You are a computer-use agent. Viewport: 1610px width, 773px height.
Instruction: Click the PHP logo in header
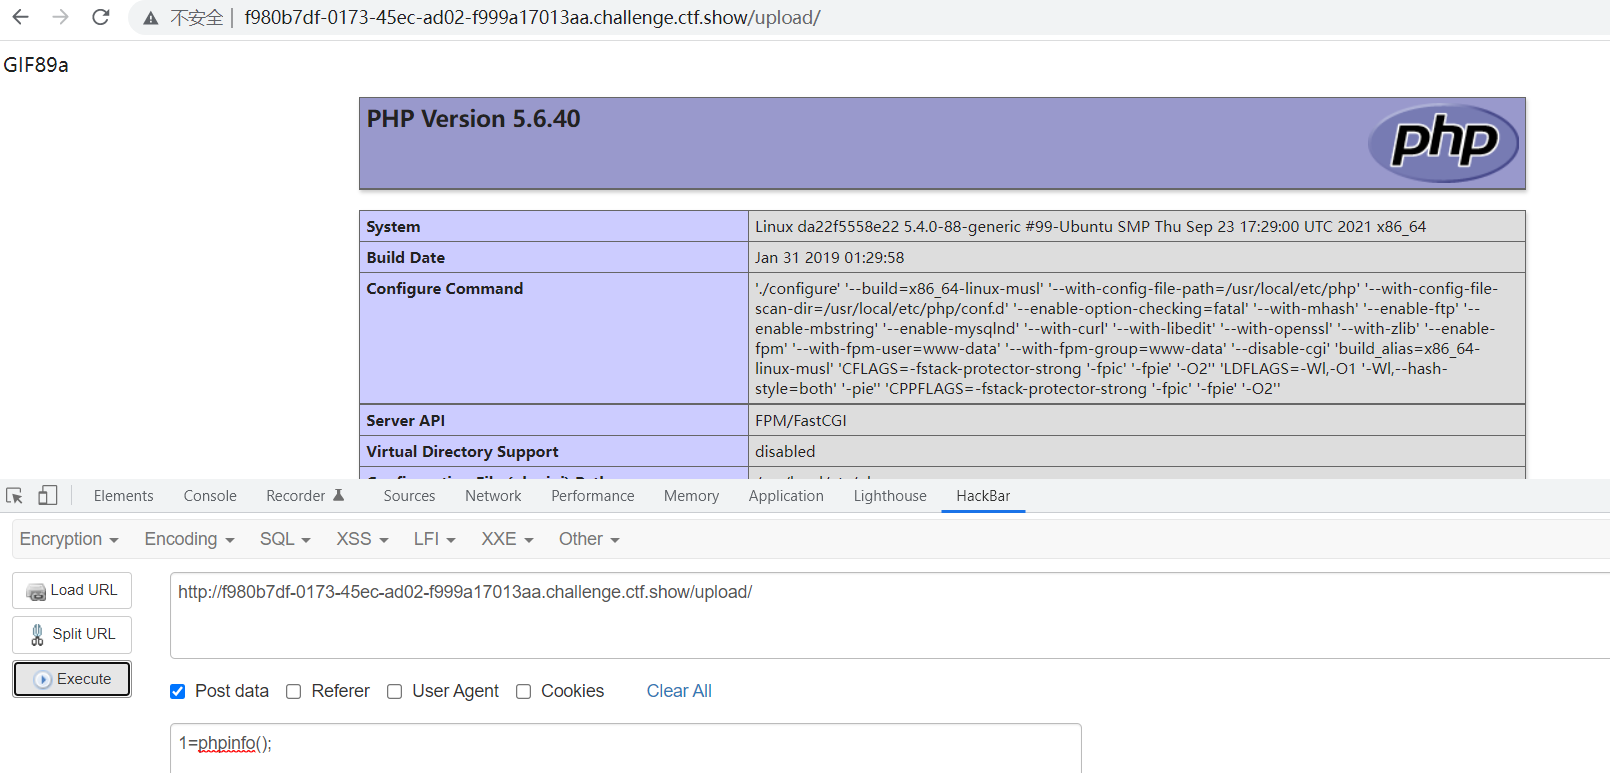point(1443,143)
